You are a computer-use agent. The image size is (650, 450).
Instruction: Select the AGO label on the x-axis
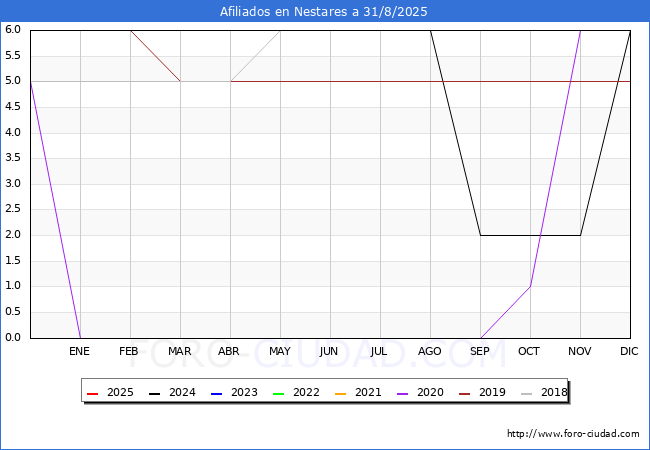[430, 351]
